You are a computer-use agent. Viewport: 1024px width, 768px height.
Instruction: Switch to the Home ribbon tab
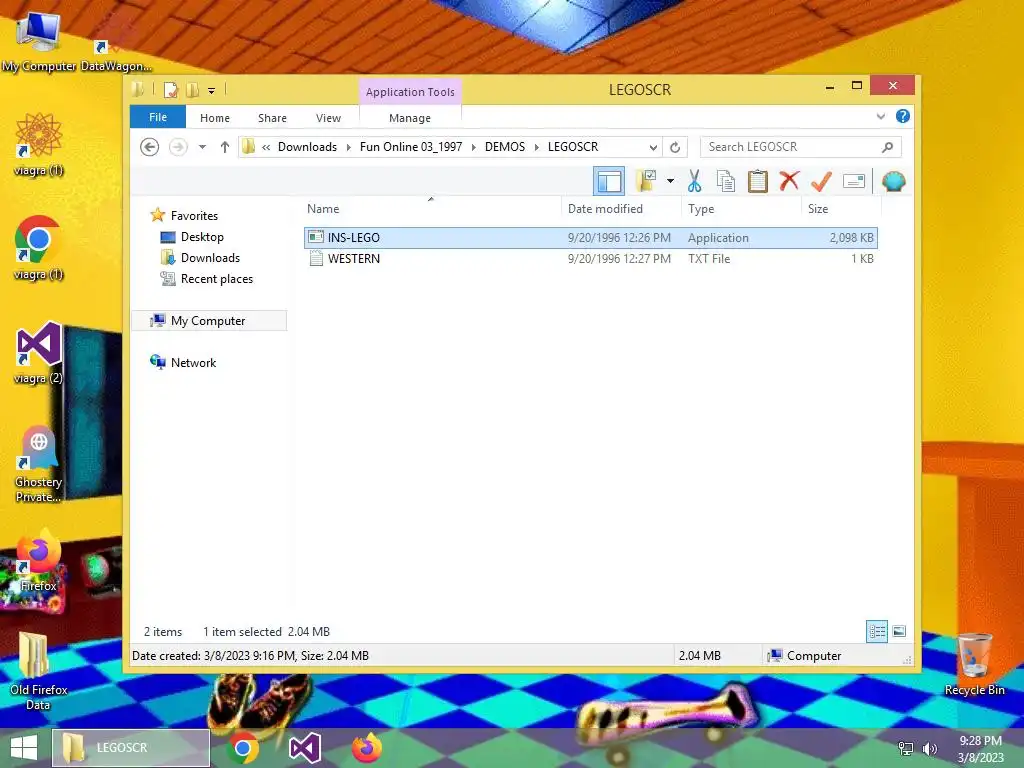215,118
